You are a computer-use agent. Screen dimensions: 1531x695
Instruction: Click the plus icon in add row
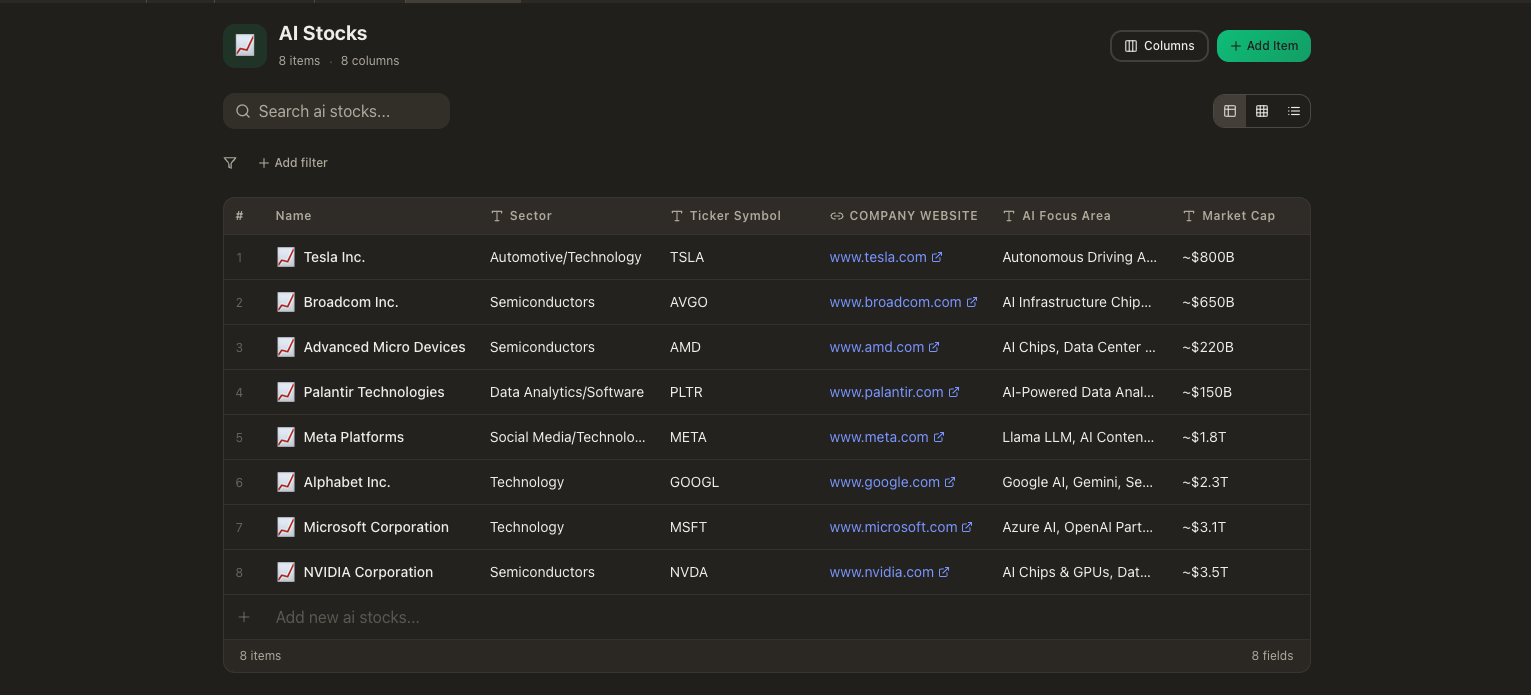pos(243,617)
